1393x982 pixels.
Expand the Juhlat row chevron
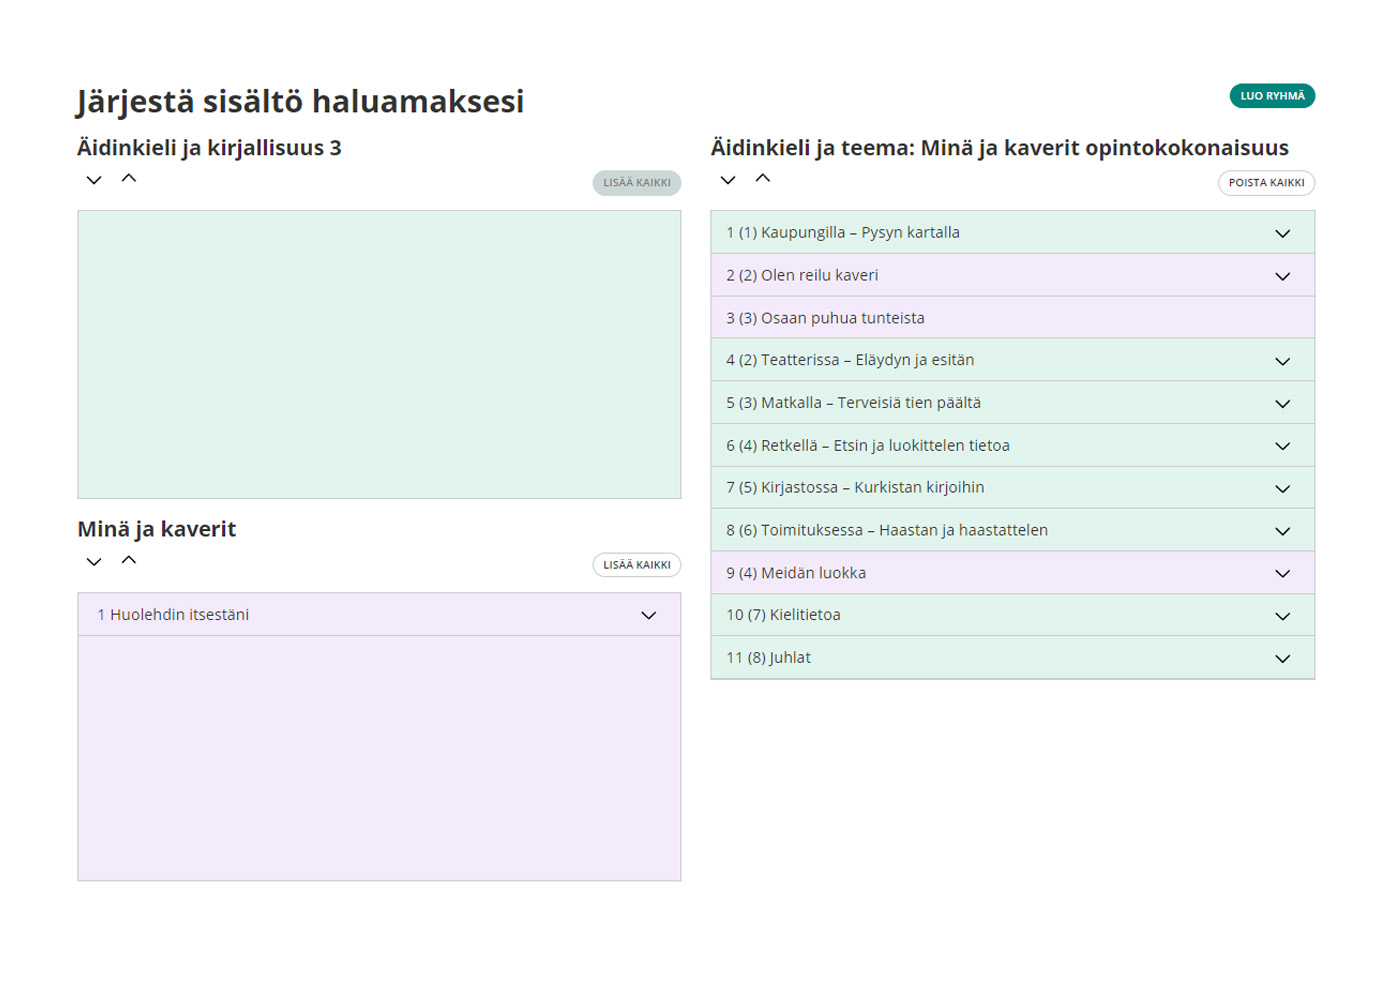coord(1282,659)
